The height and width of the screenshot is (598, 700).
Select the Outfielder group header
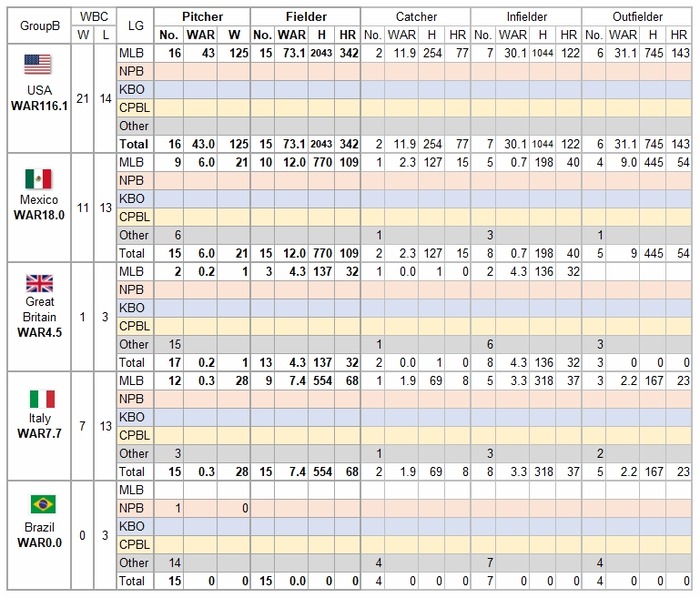(637, 17)
